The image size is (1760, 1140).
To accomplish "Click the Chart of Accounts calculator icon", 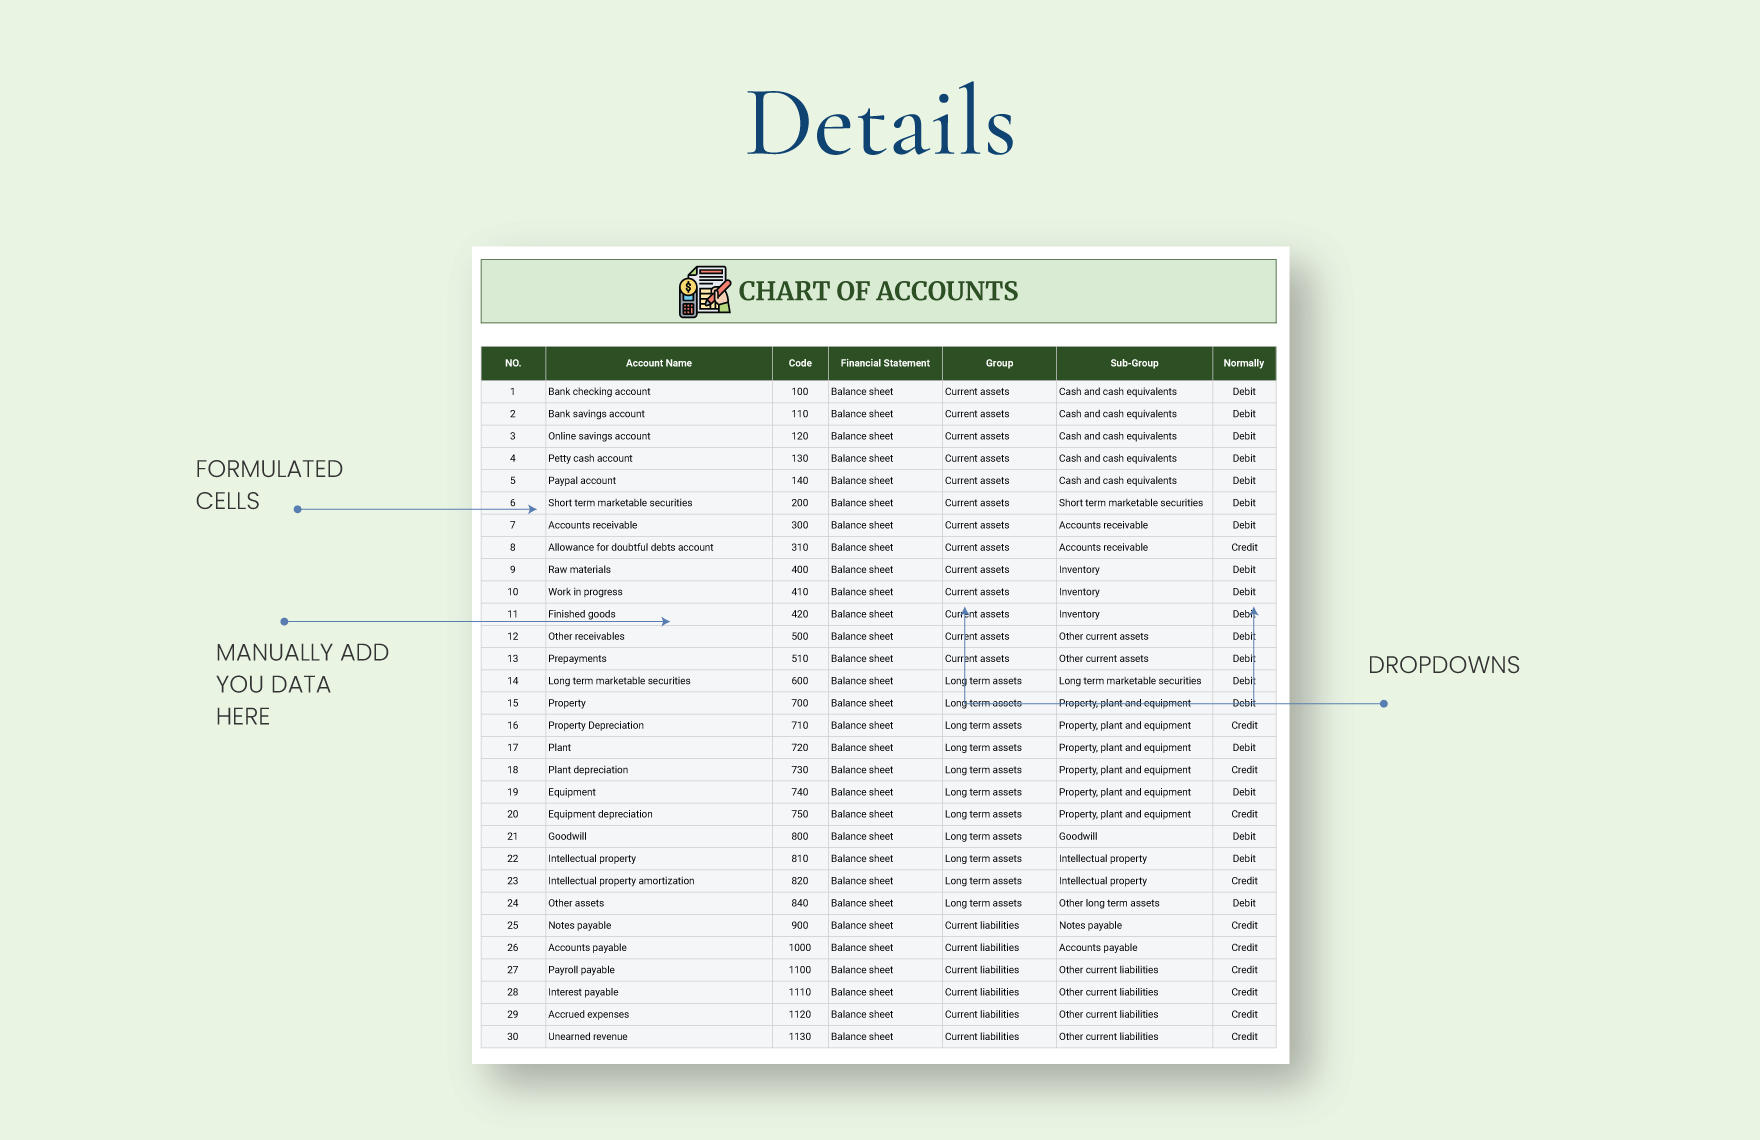I will [703, 291].
